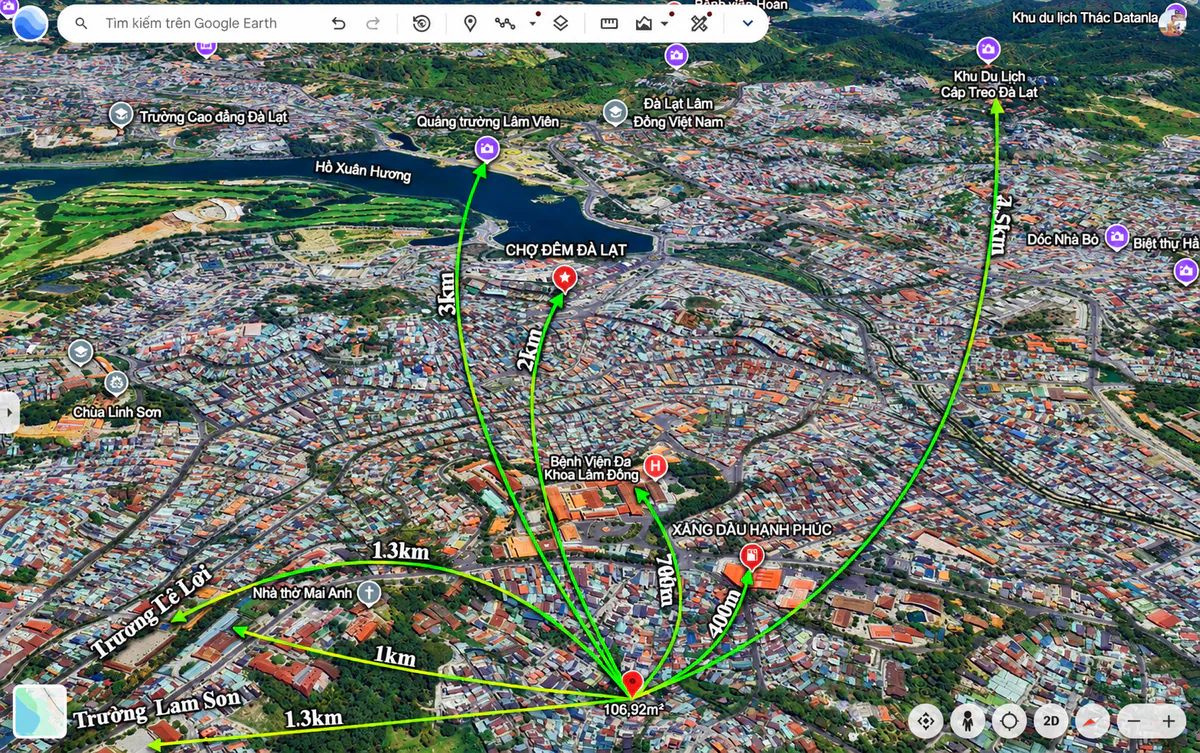Click the '106,92m²' area label

634,709
